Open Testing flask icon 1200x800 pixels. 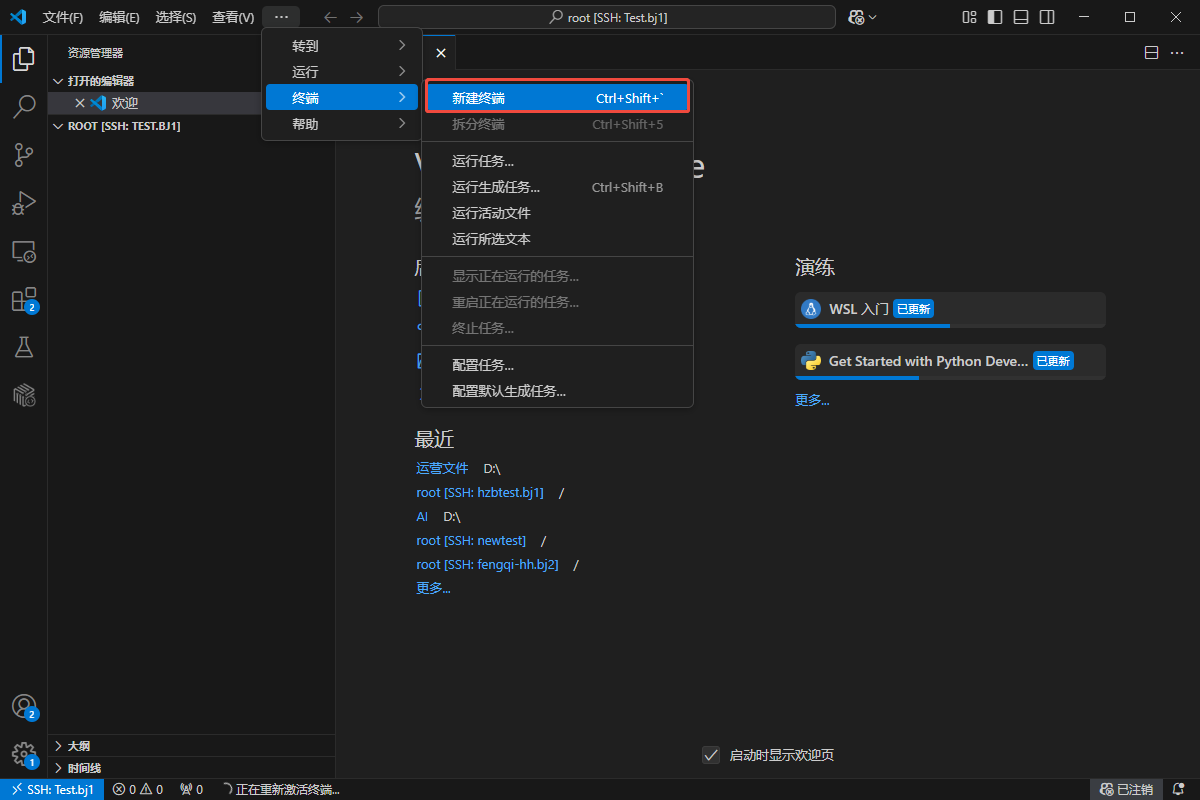(24, 347)
